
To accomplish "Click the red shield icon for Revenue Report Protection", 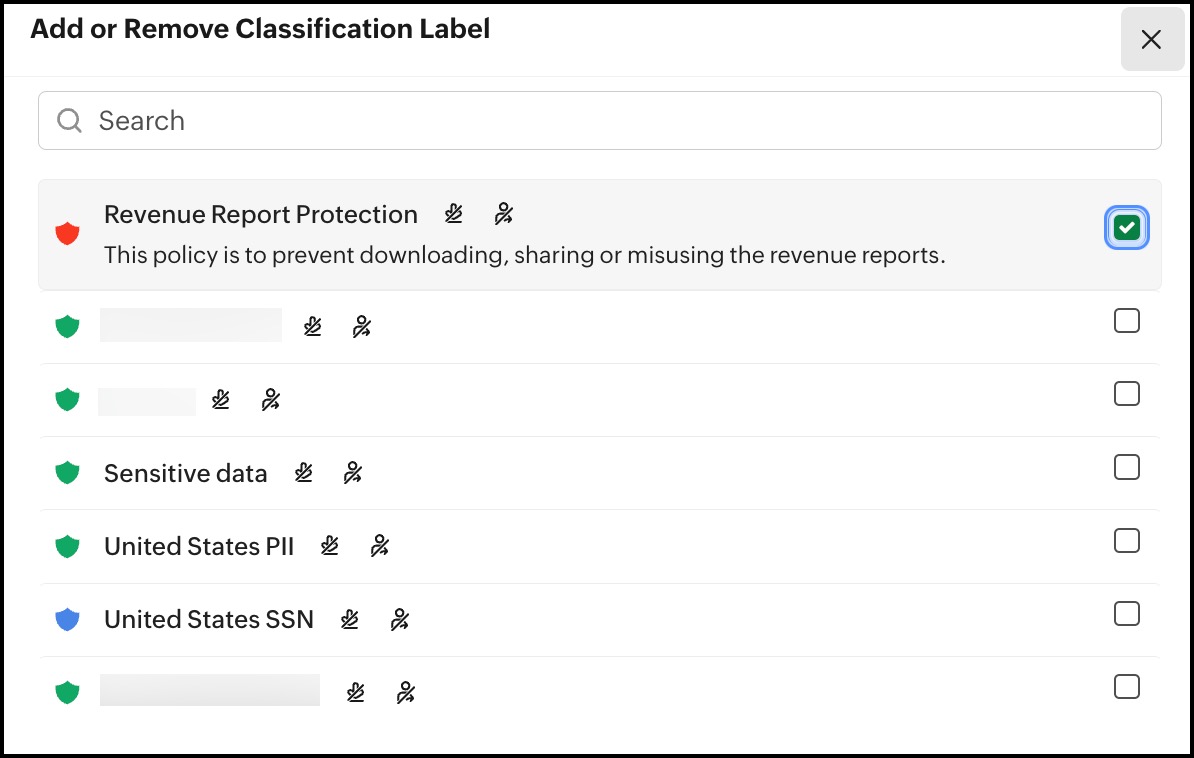I will click(x=67, y=234).
